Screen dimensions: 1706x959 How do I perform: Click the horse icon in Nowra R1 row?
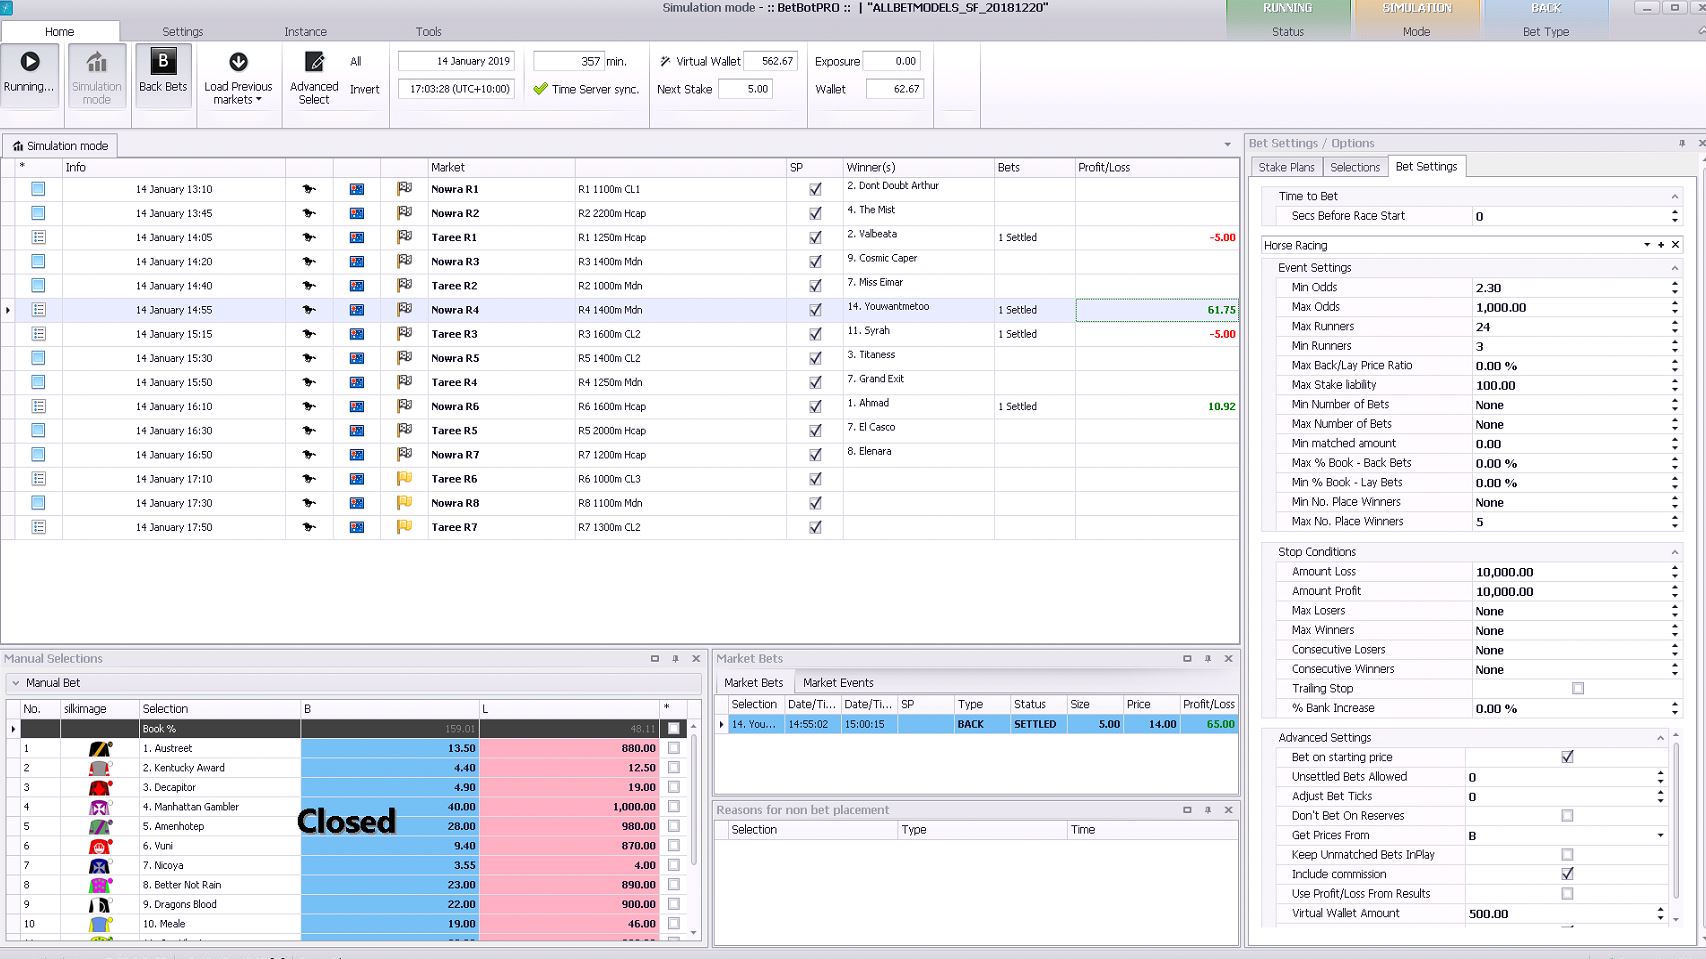tap(309, 189)
